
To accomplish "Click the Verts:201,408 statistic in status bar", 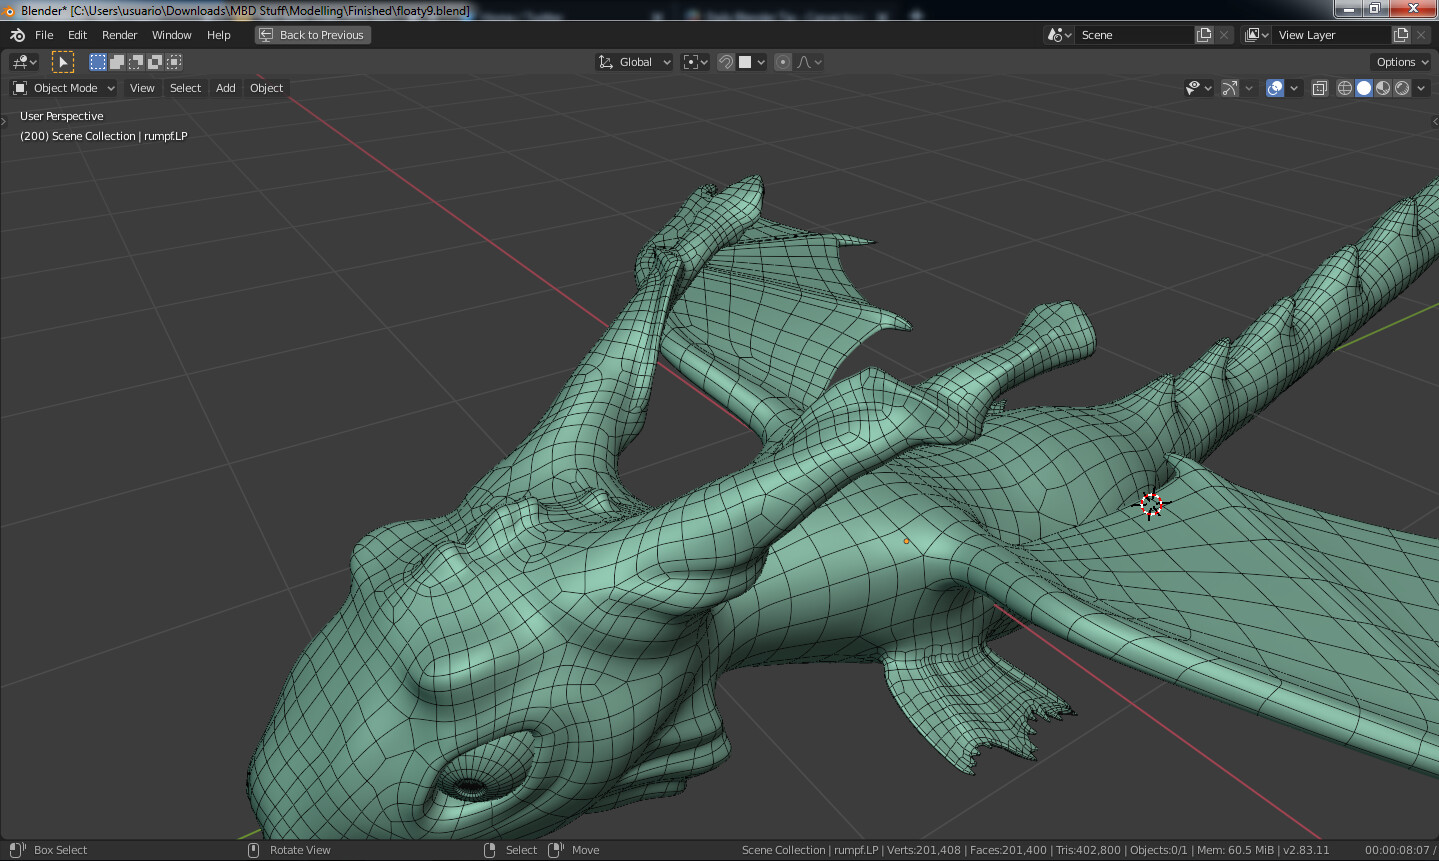I will point(923,850).
